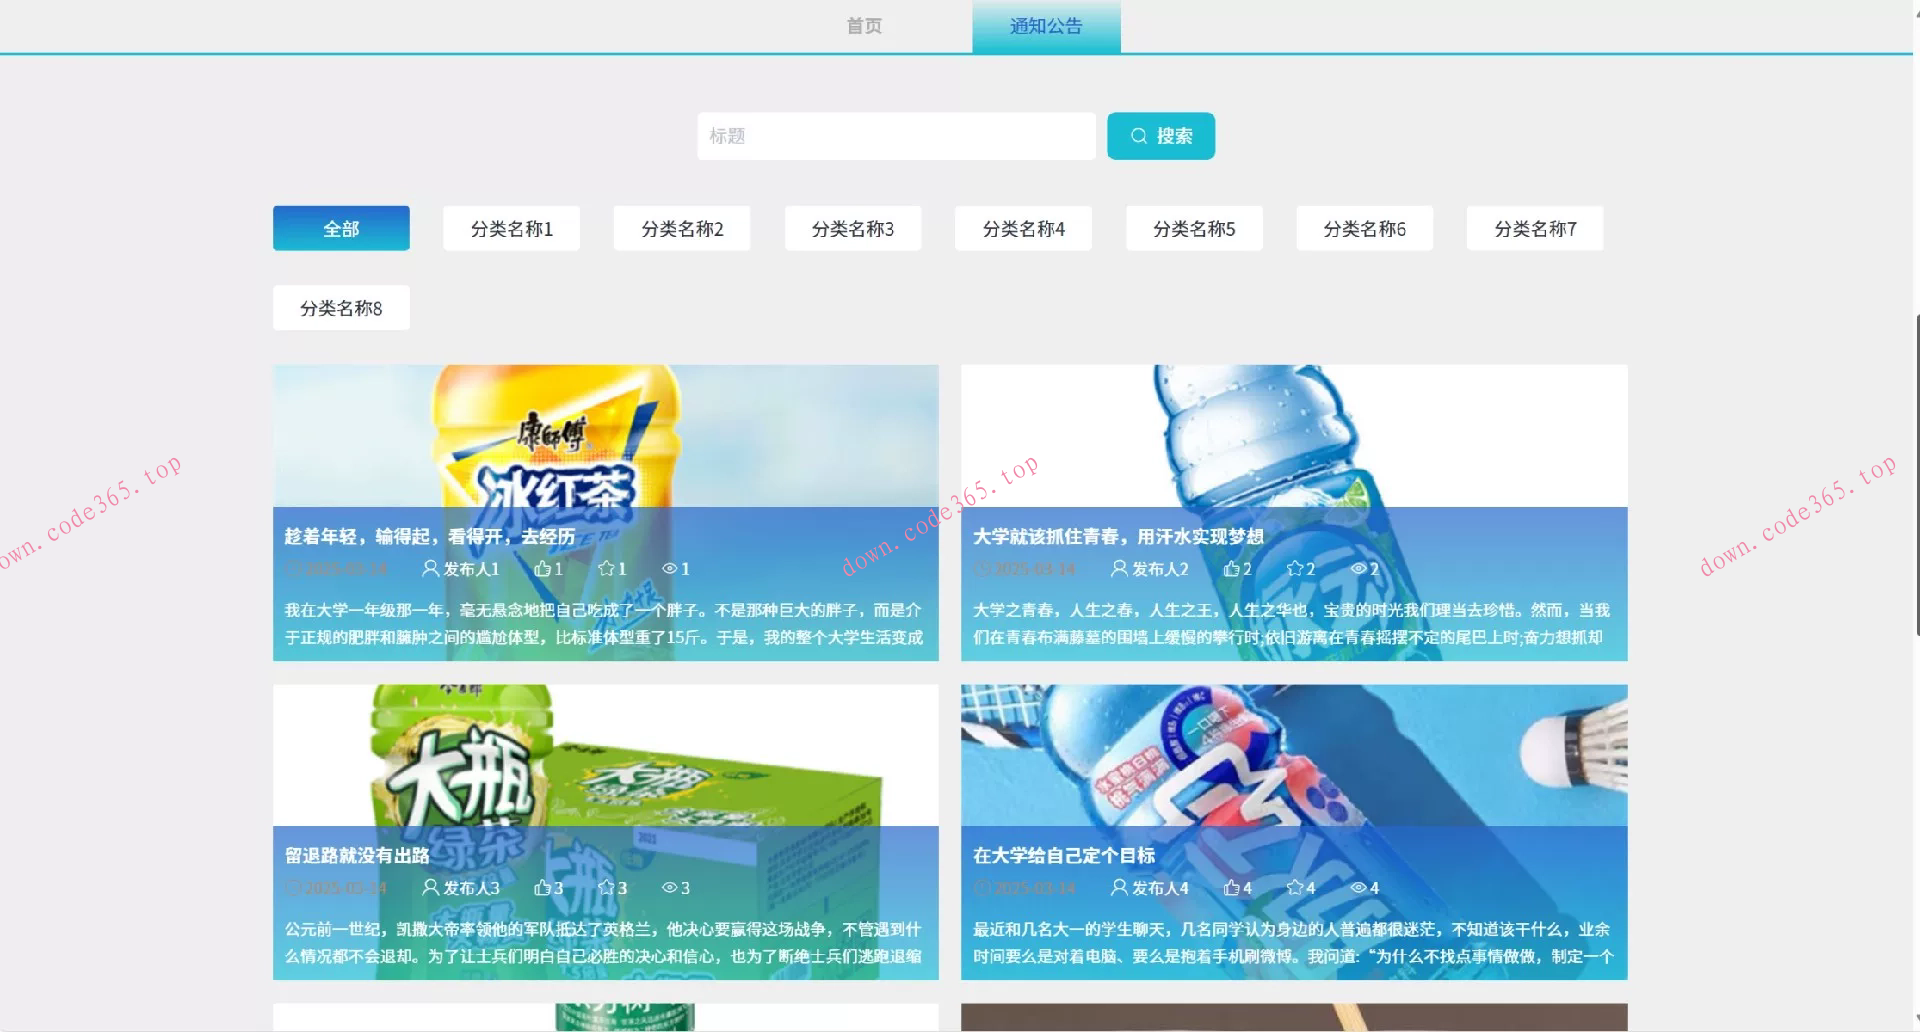Click the thumbs-up icon on "在大学给自己定个目标"
This screenshot has width=1920, height=1032.
tap(1231, 887)
